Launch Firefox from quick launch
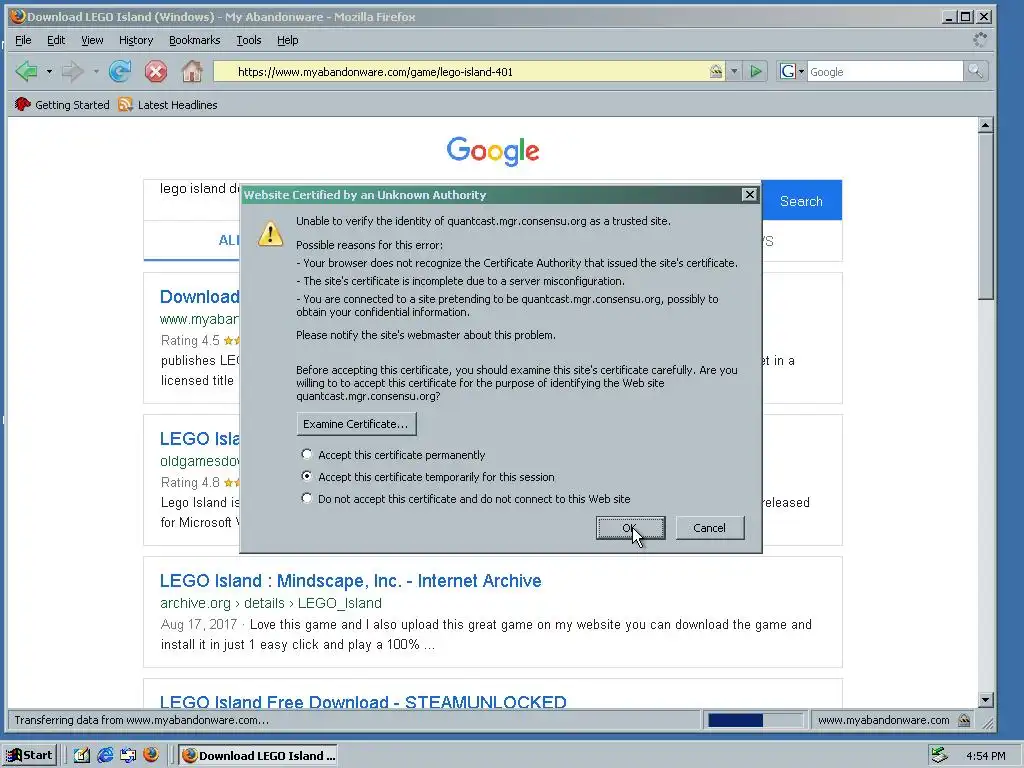 click(151, 754)
